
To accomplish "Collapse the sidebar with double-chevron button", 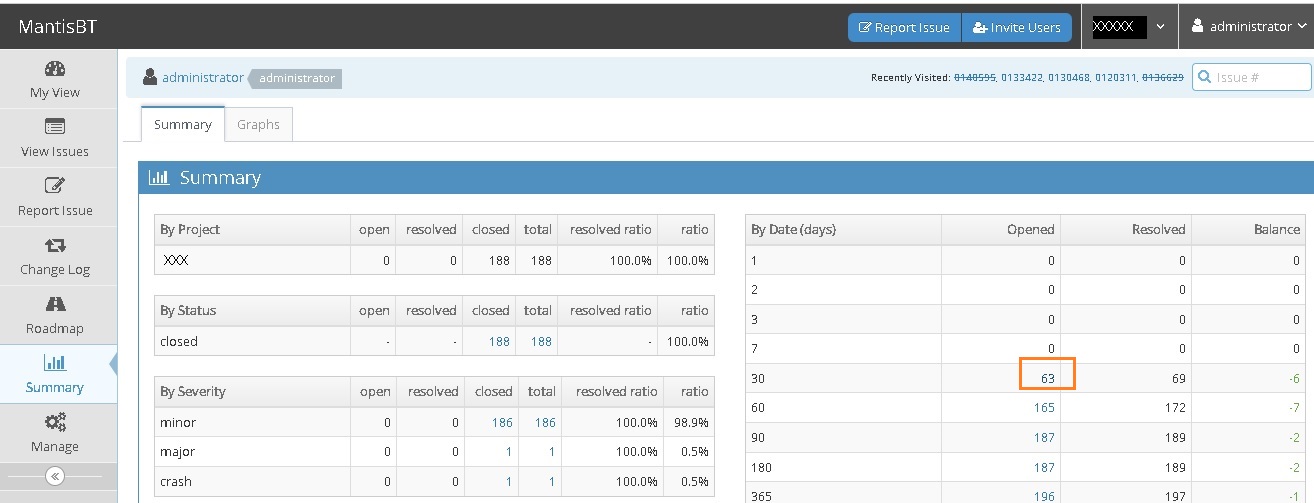I will tap(55, 476).
